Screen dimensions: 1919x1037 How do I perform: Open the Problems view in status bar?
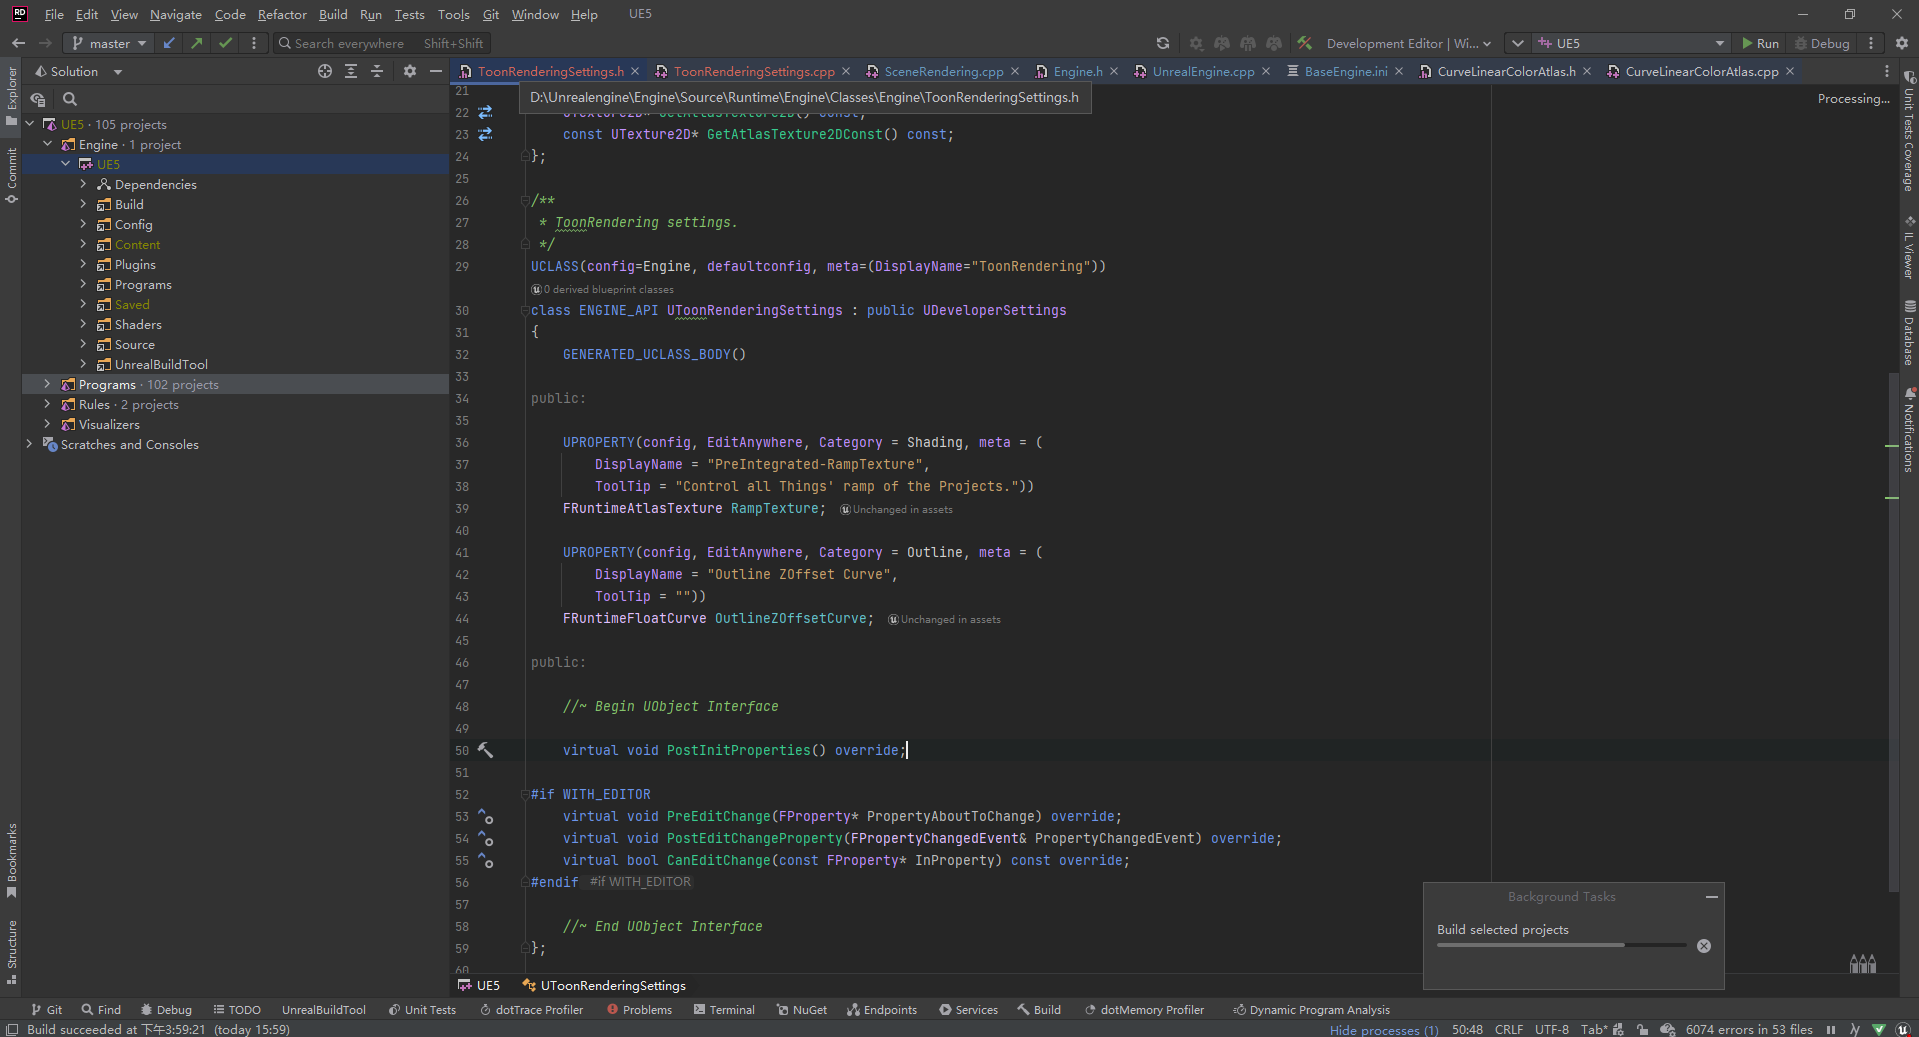[x=639, y=1009]
